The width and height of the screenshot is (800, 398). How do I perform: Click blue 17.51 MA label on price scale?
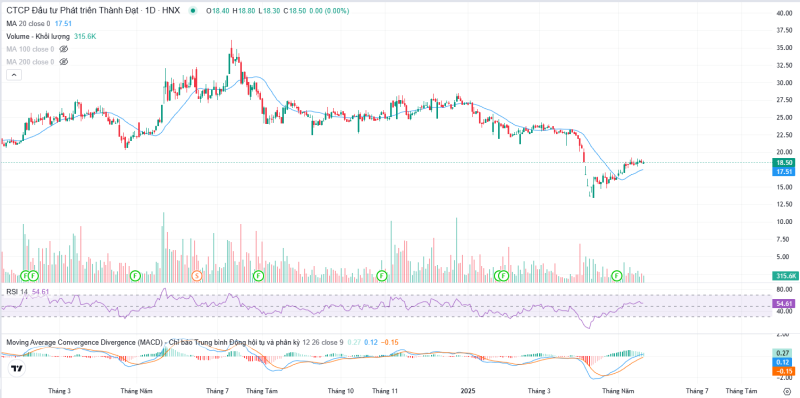coord(784,172)
